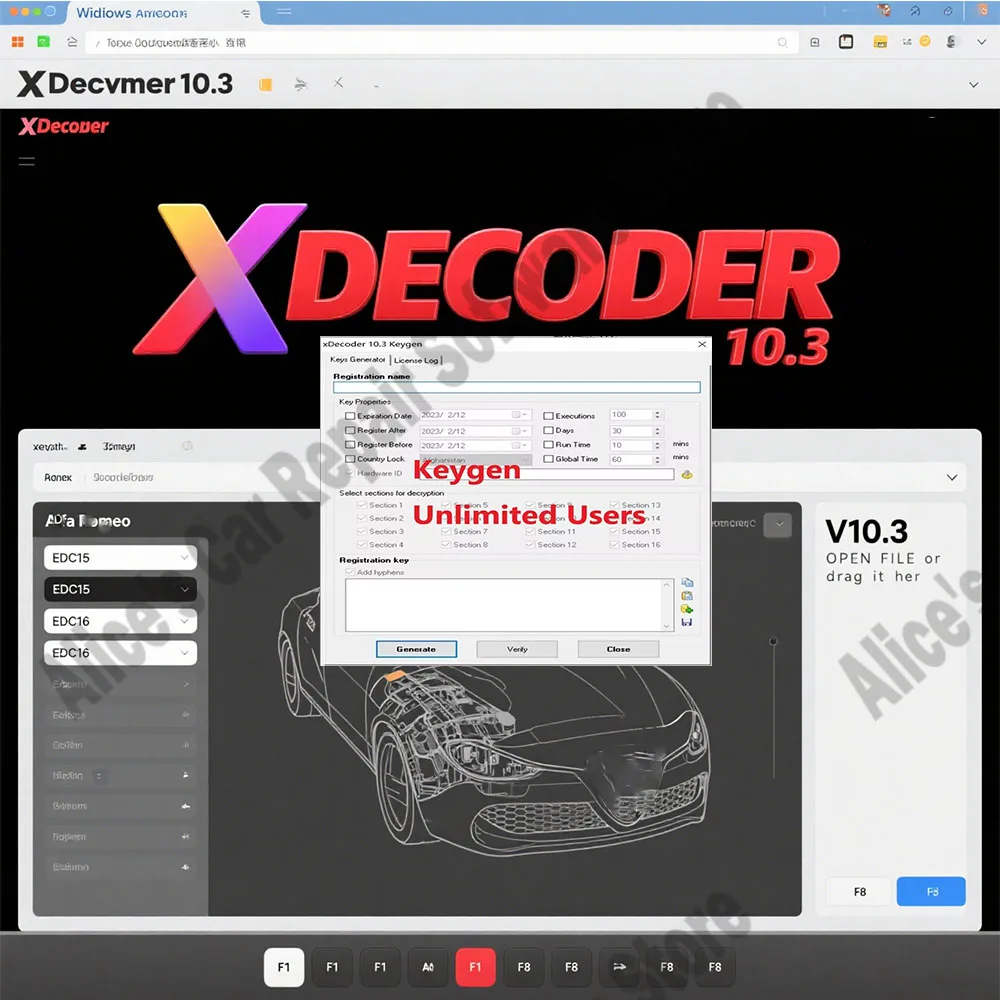Image resolution: width=1000 pixels, height=1000 pixels.
Task: Enable the Days checkbox
Action: tap(548, 430)
